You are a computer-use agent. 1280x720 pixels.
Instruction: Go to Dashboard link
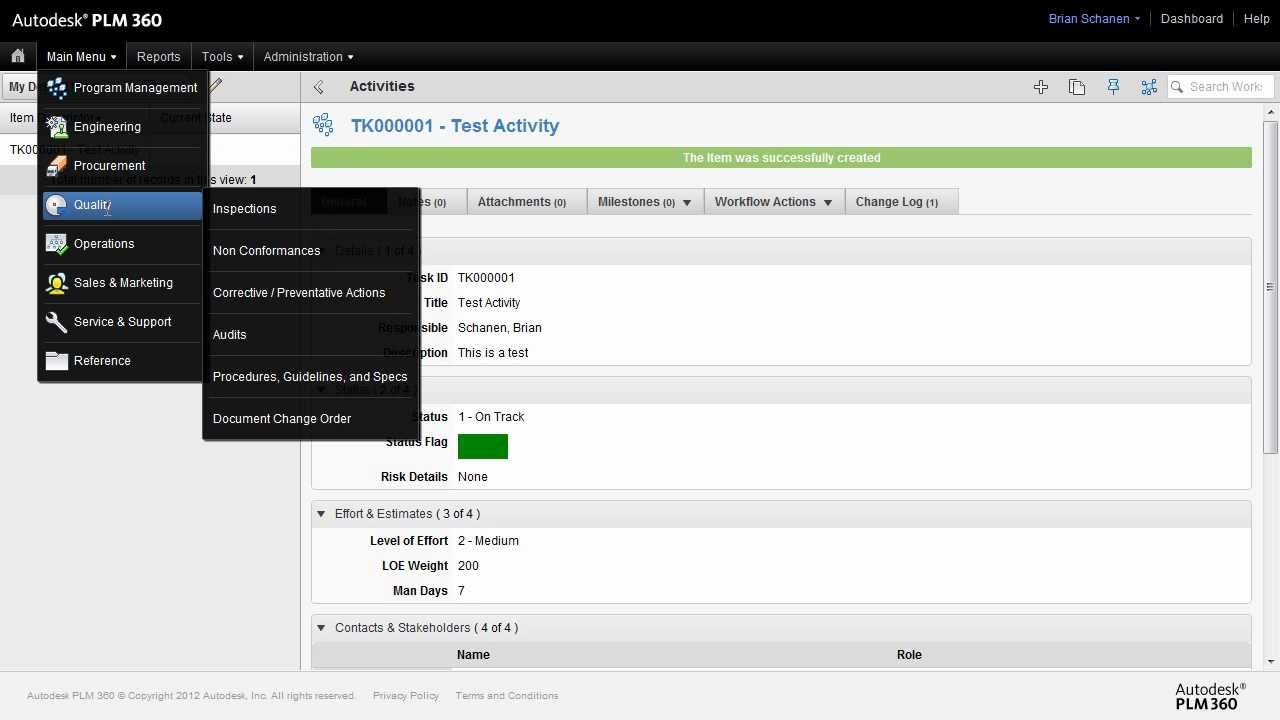1192,19
